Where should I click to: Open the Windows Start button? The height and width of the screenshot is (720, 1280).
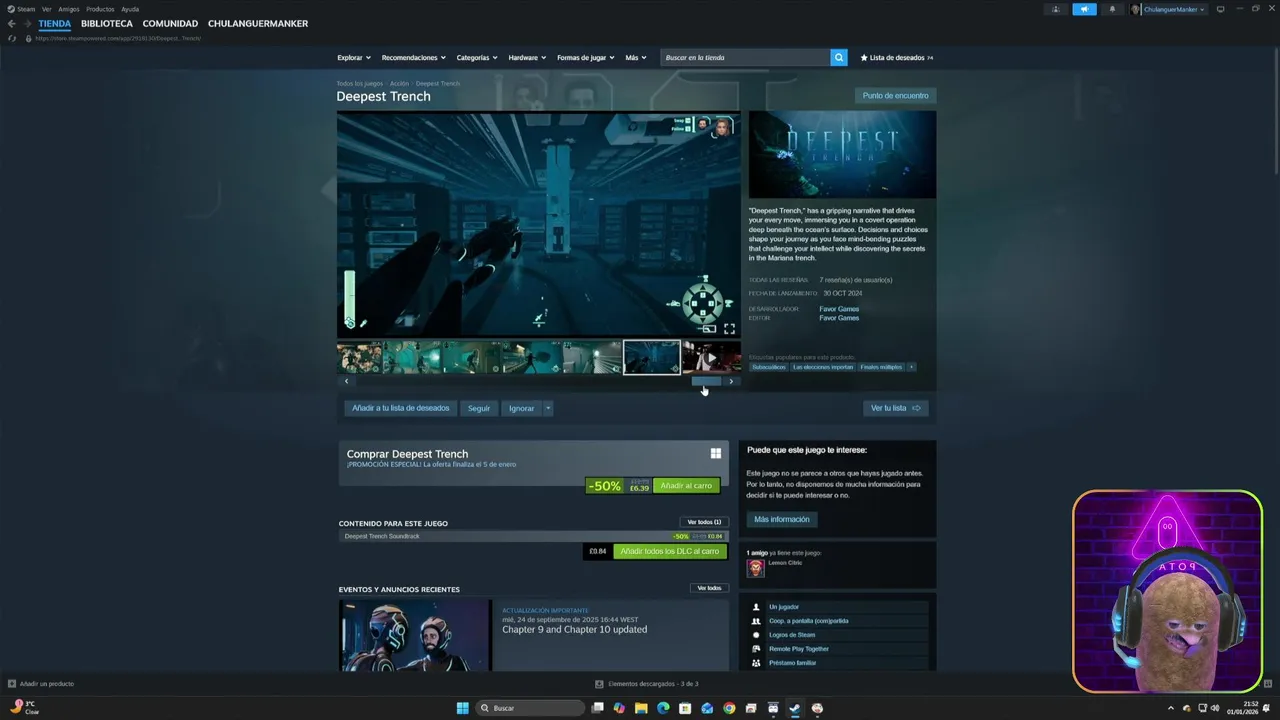click(x=463, y=708)
